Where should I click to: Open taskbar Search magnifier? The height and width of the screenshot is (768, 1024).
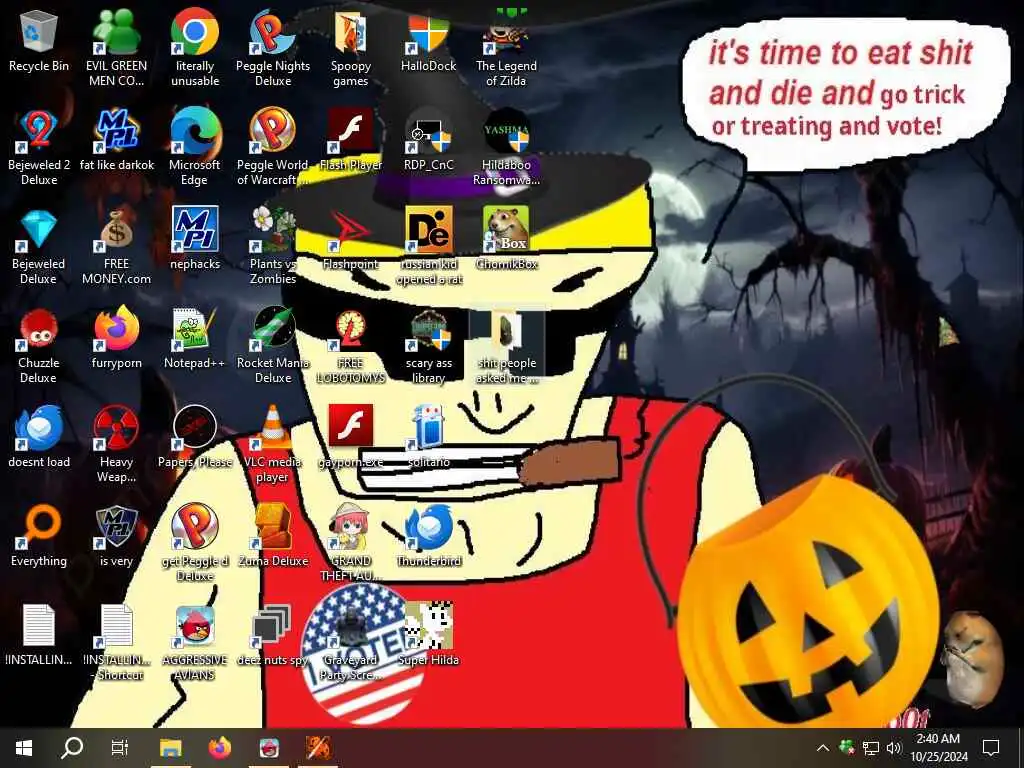(x=72, y=748)
